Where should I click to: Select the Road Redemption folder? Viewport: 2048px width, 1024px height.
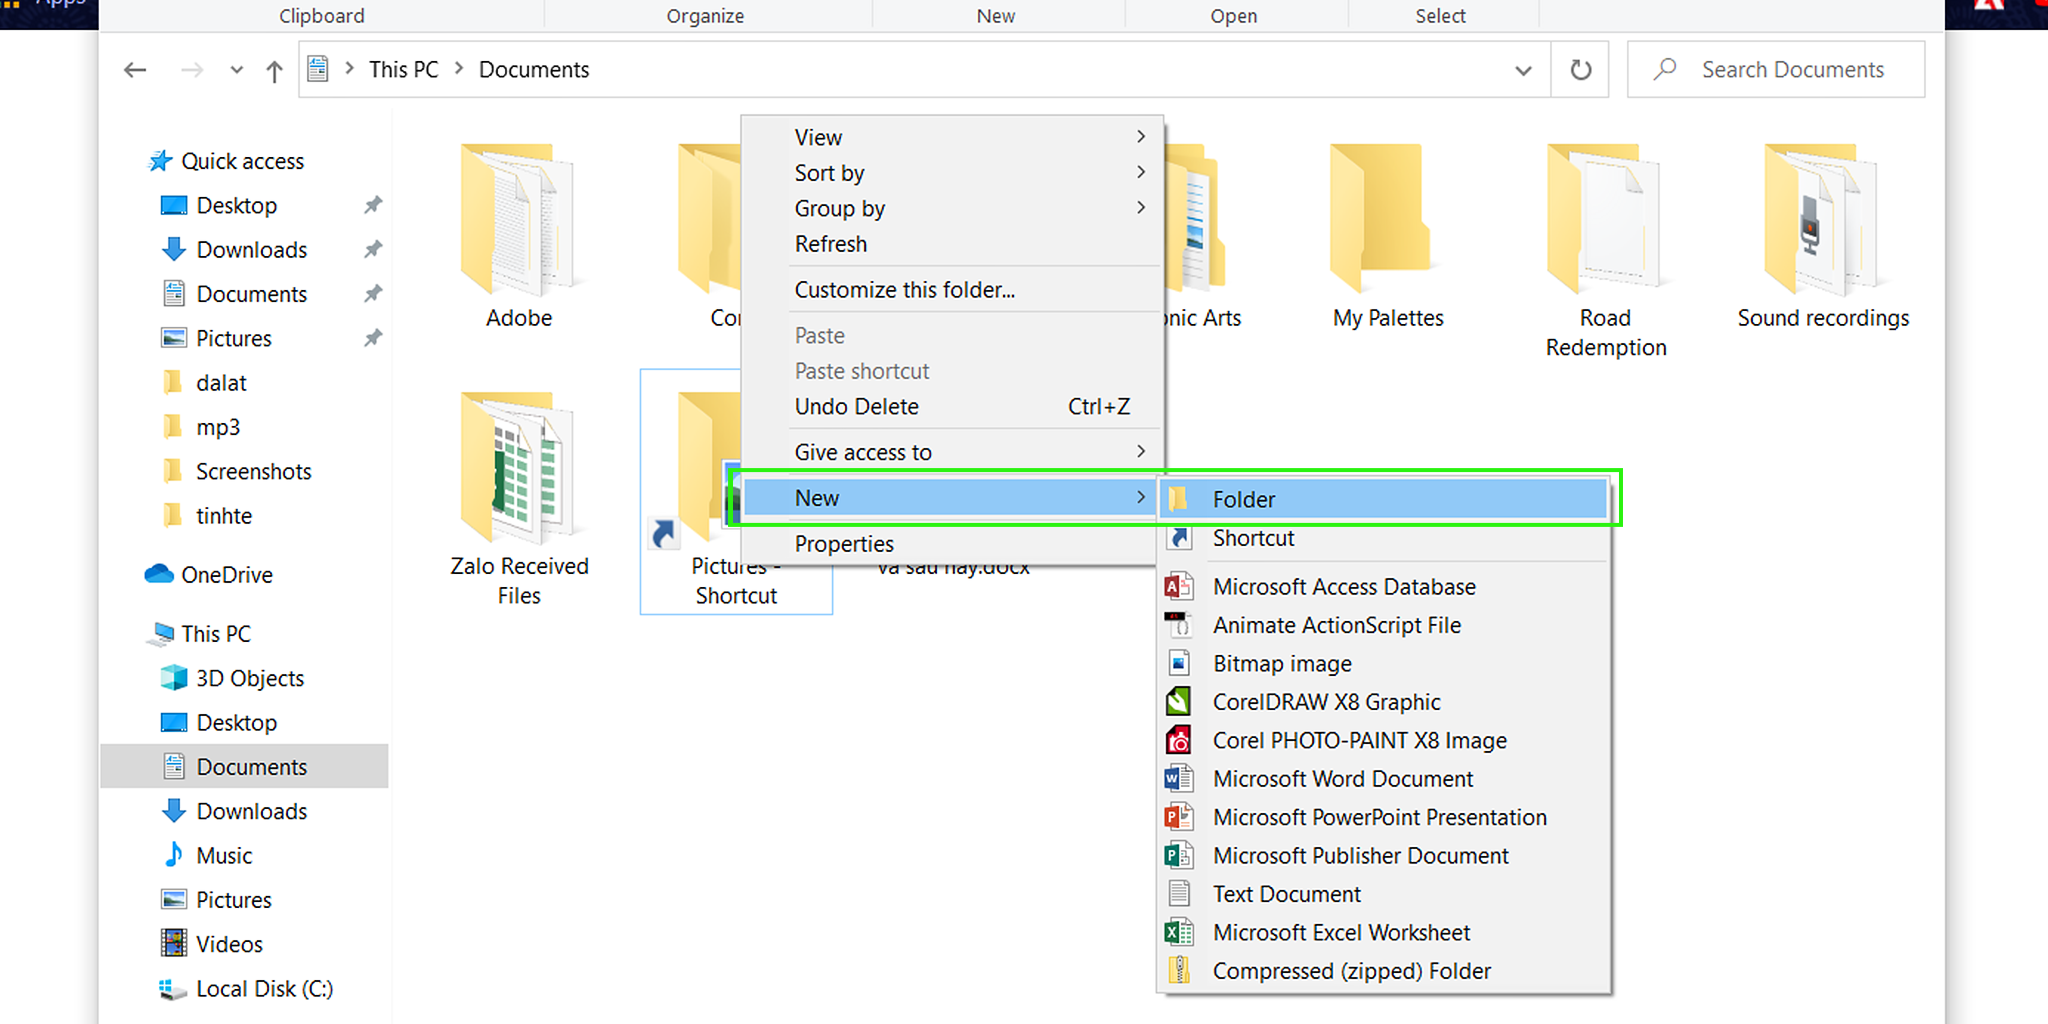click(1605, 252)
